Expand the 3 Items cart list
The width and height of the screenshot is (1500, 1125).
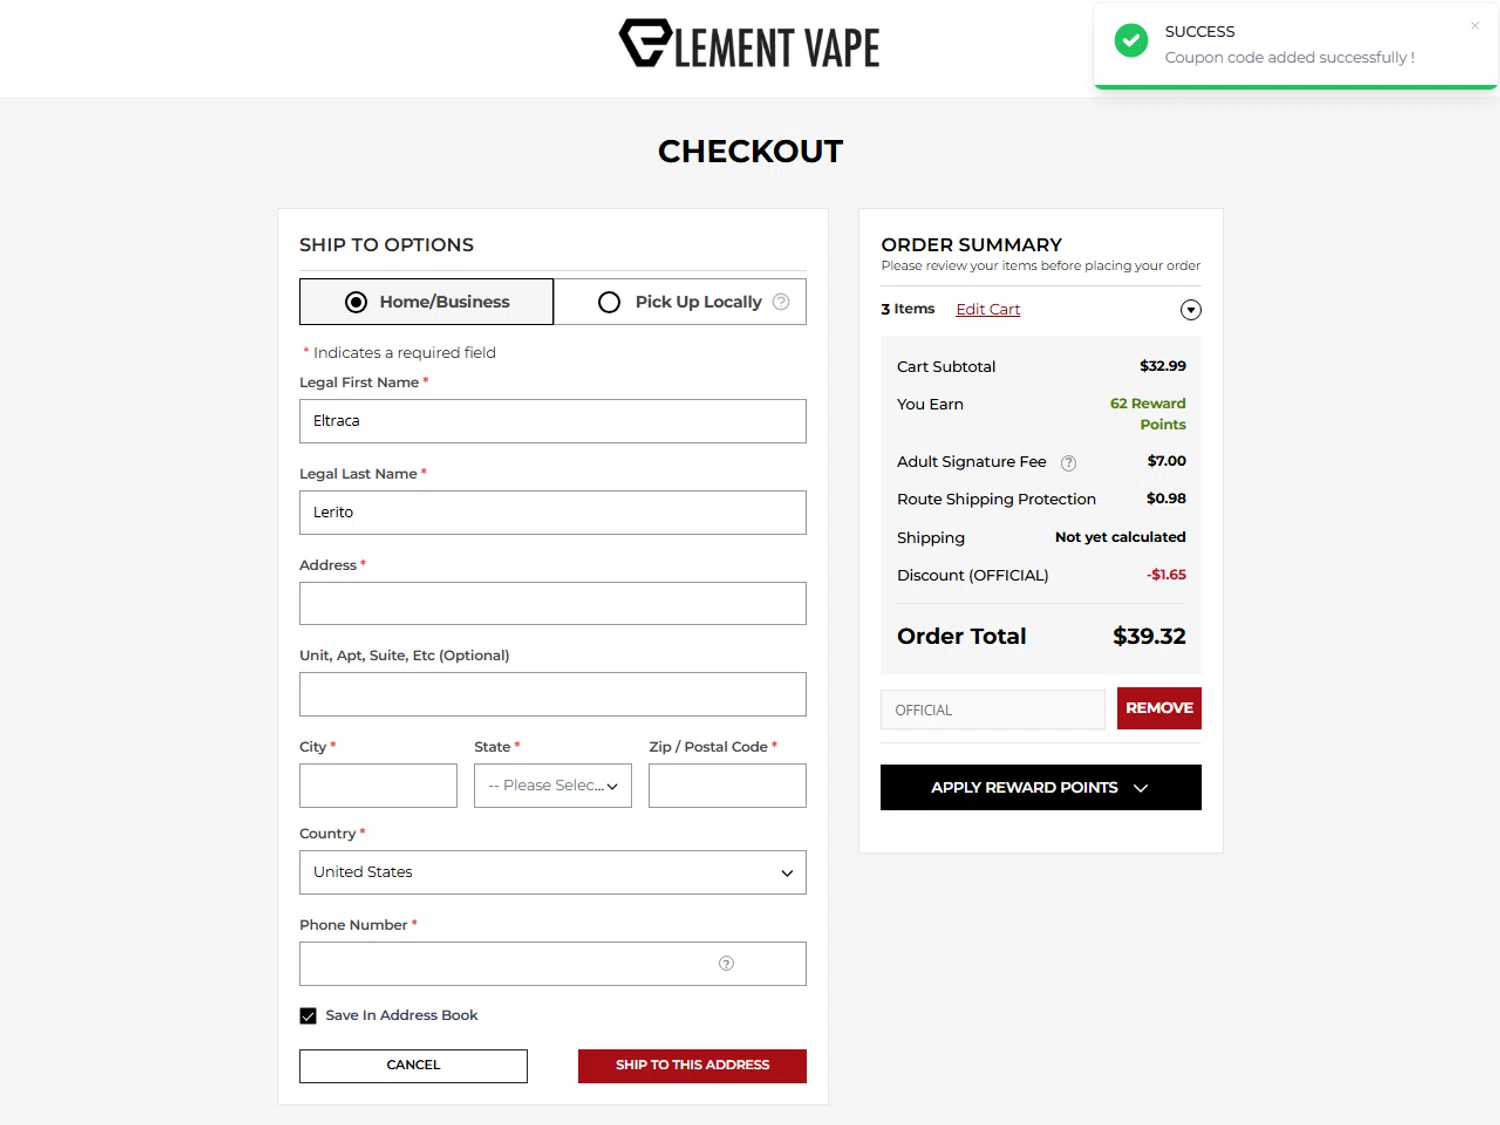tap(1190, 310)
